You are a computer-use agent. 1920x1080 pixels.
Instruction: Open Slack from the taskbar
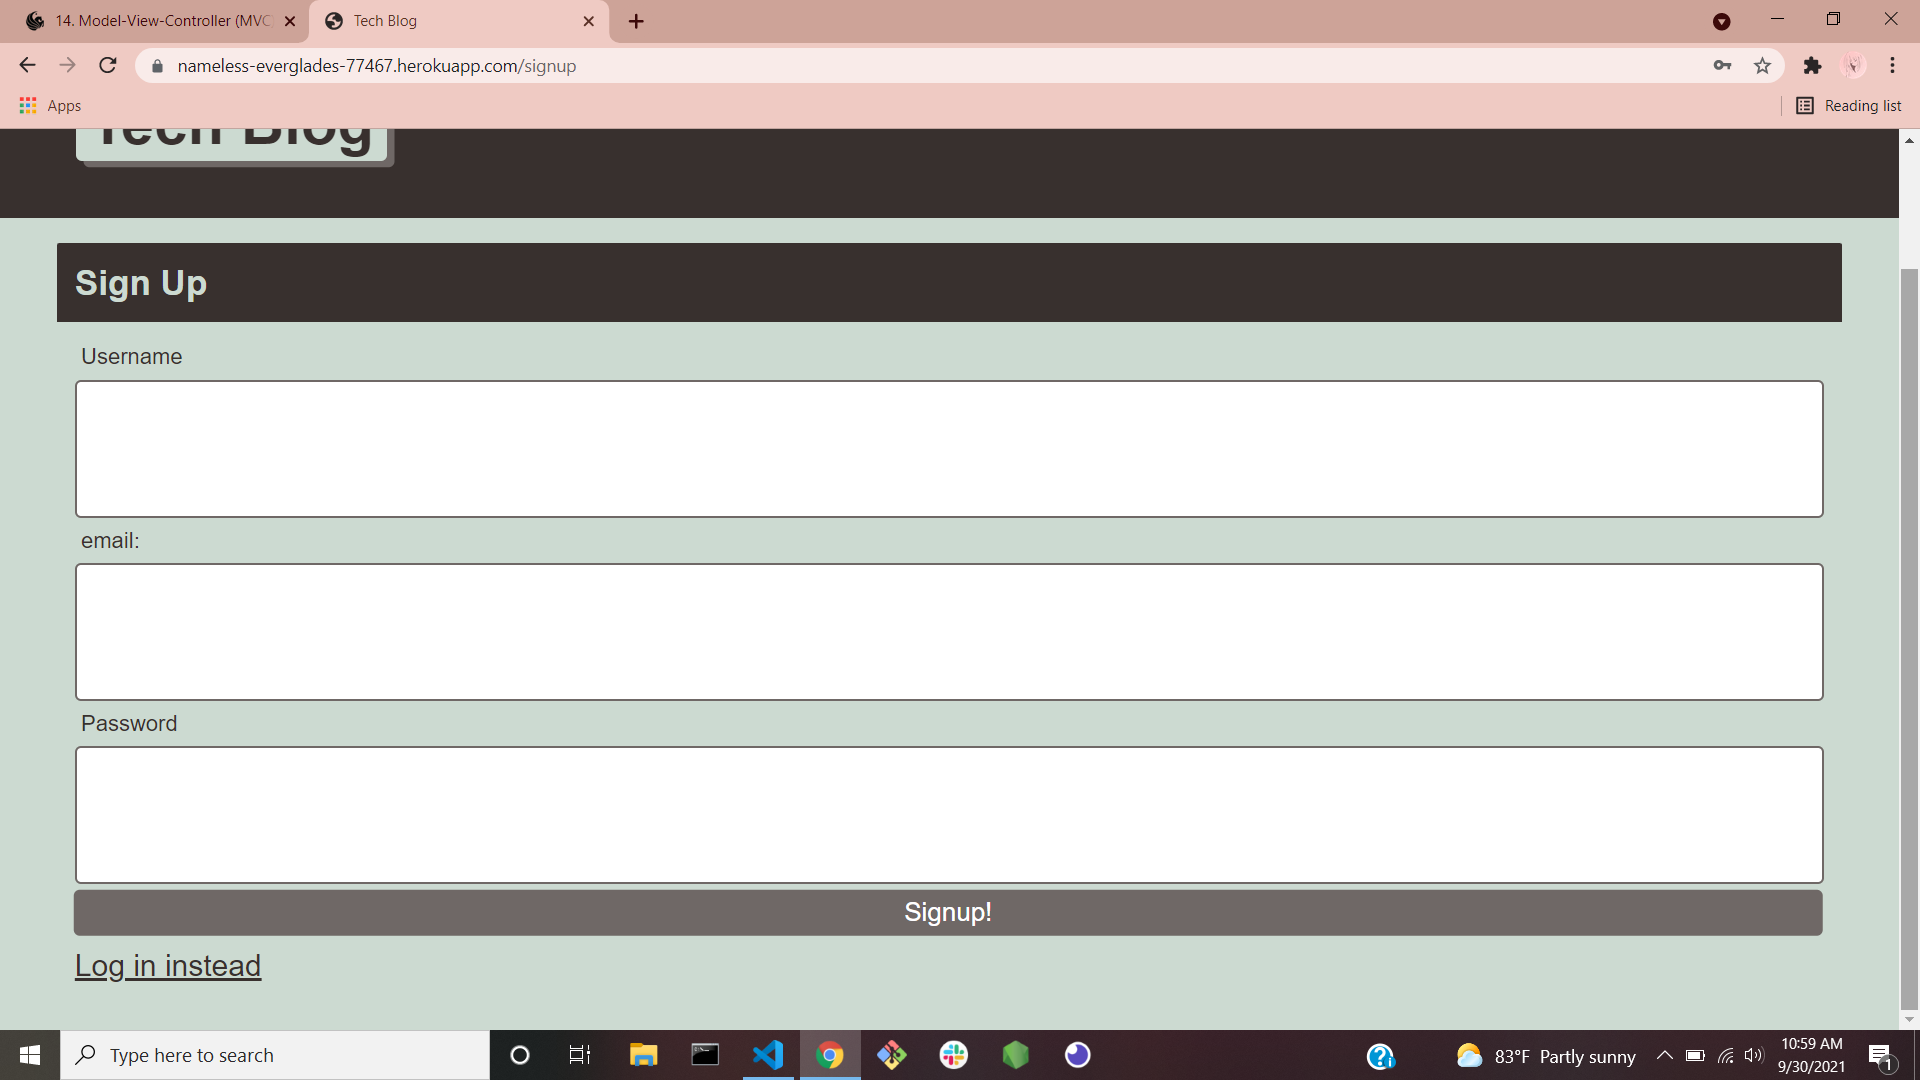coord(953,1055)
